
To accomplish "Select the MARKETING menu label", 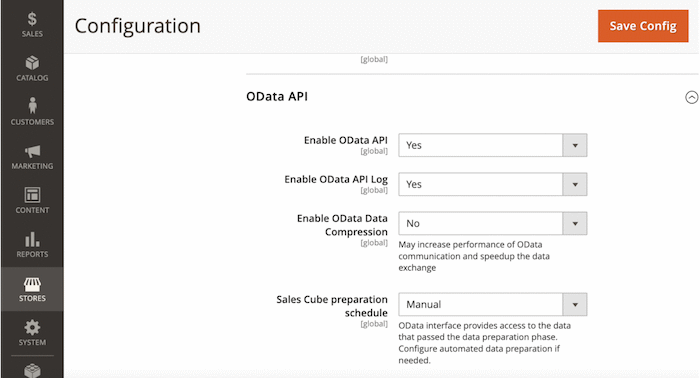I will 32,166.
